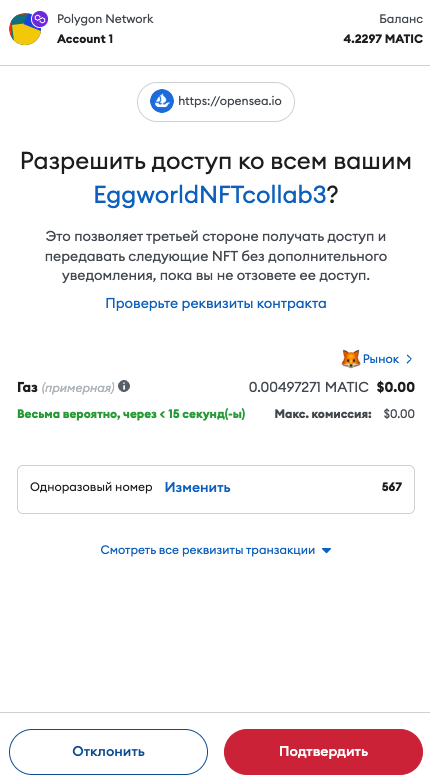The image size is (430, 779).
Task: Click the Polygon network badge icon
Action: [39, 19]
